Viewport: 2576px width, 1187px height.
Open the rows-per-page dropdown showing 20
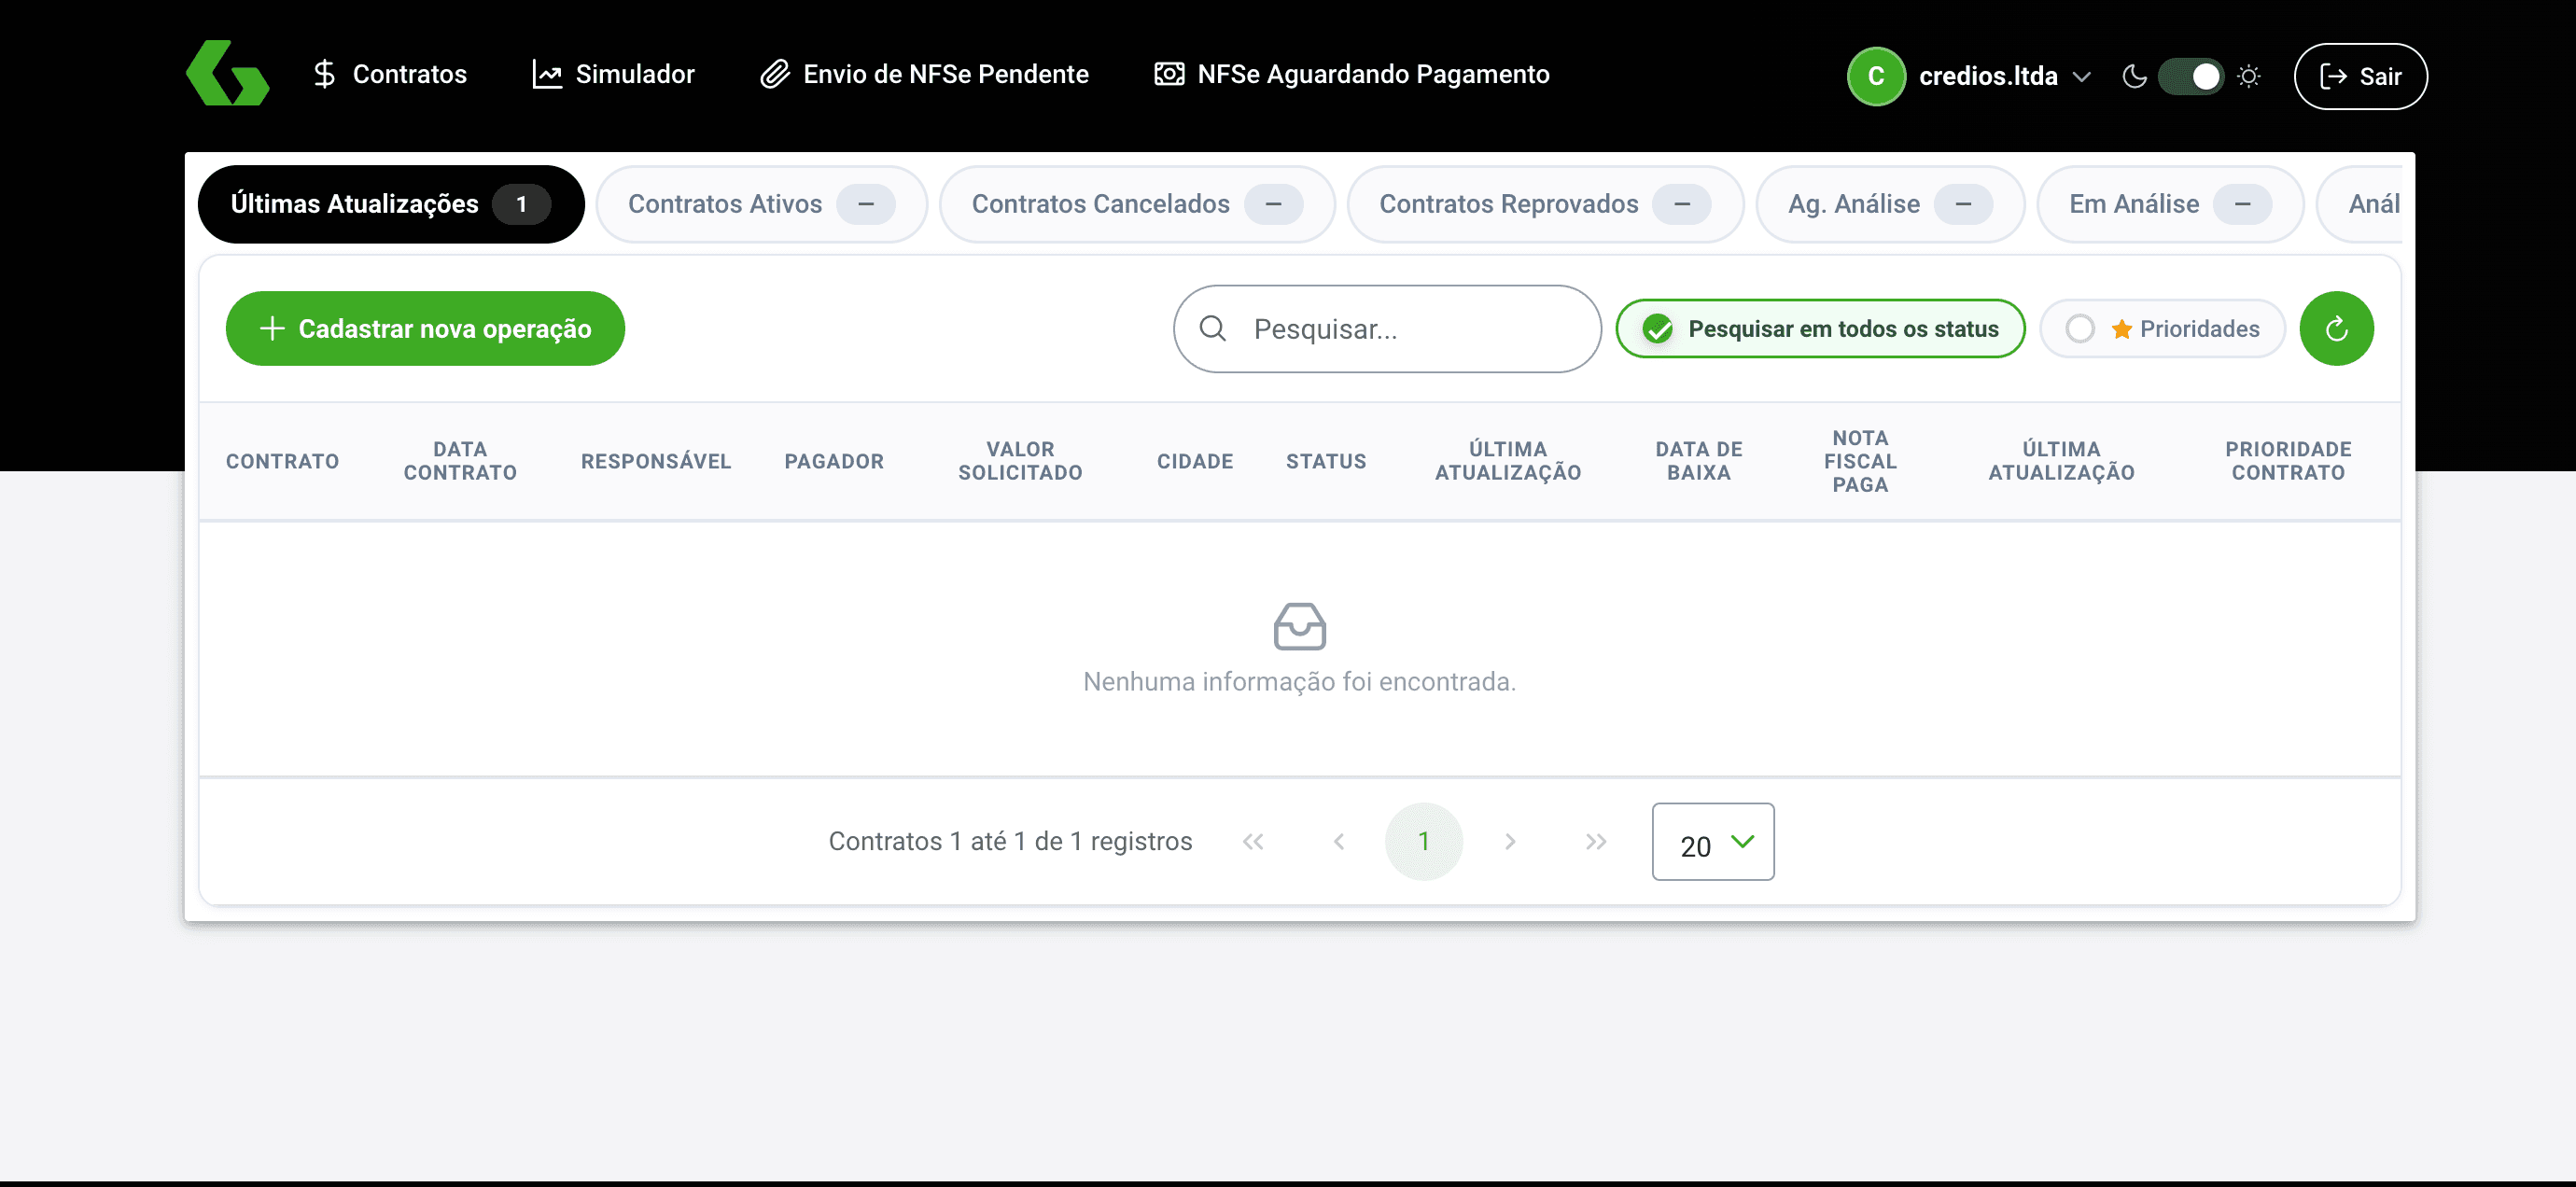[1713, 842]
